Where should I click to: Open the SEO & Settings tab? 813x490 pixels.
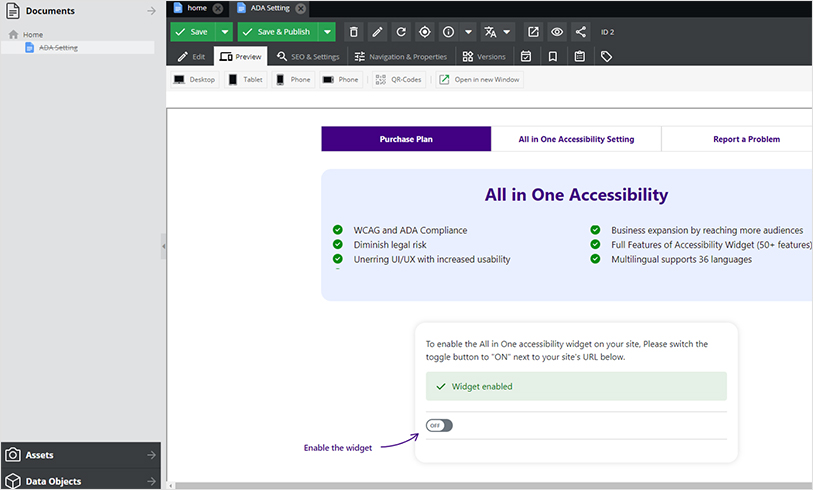pos(308,57)
